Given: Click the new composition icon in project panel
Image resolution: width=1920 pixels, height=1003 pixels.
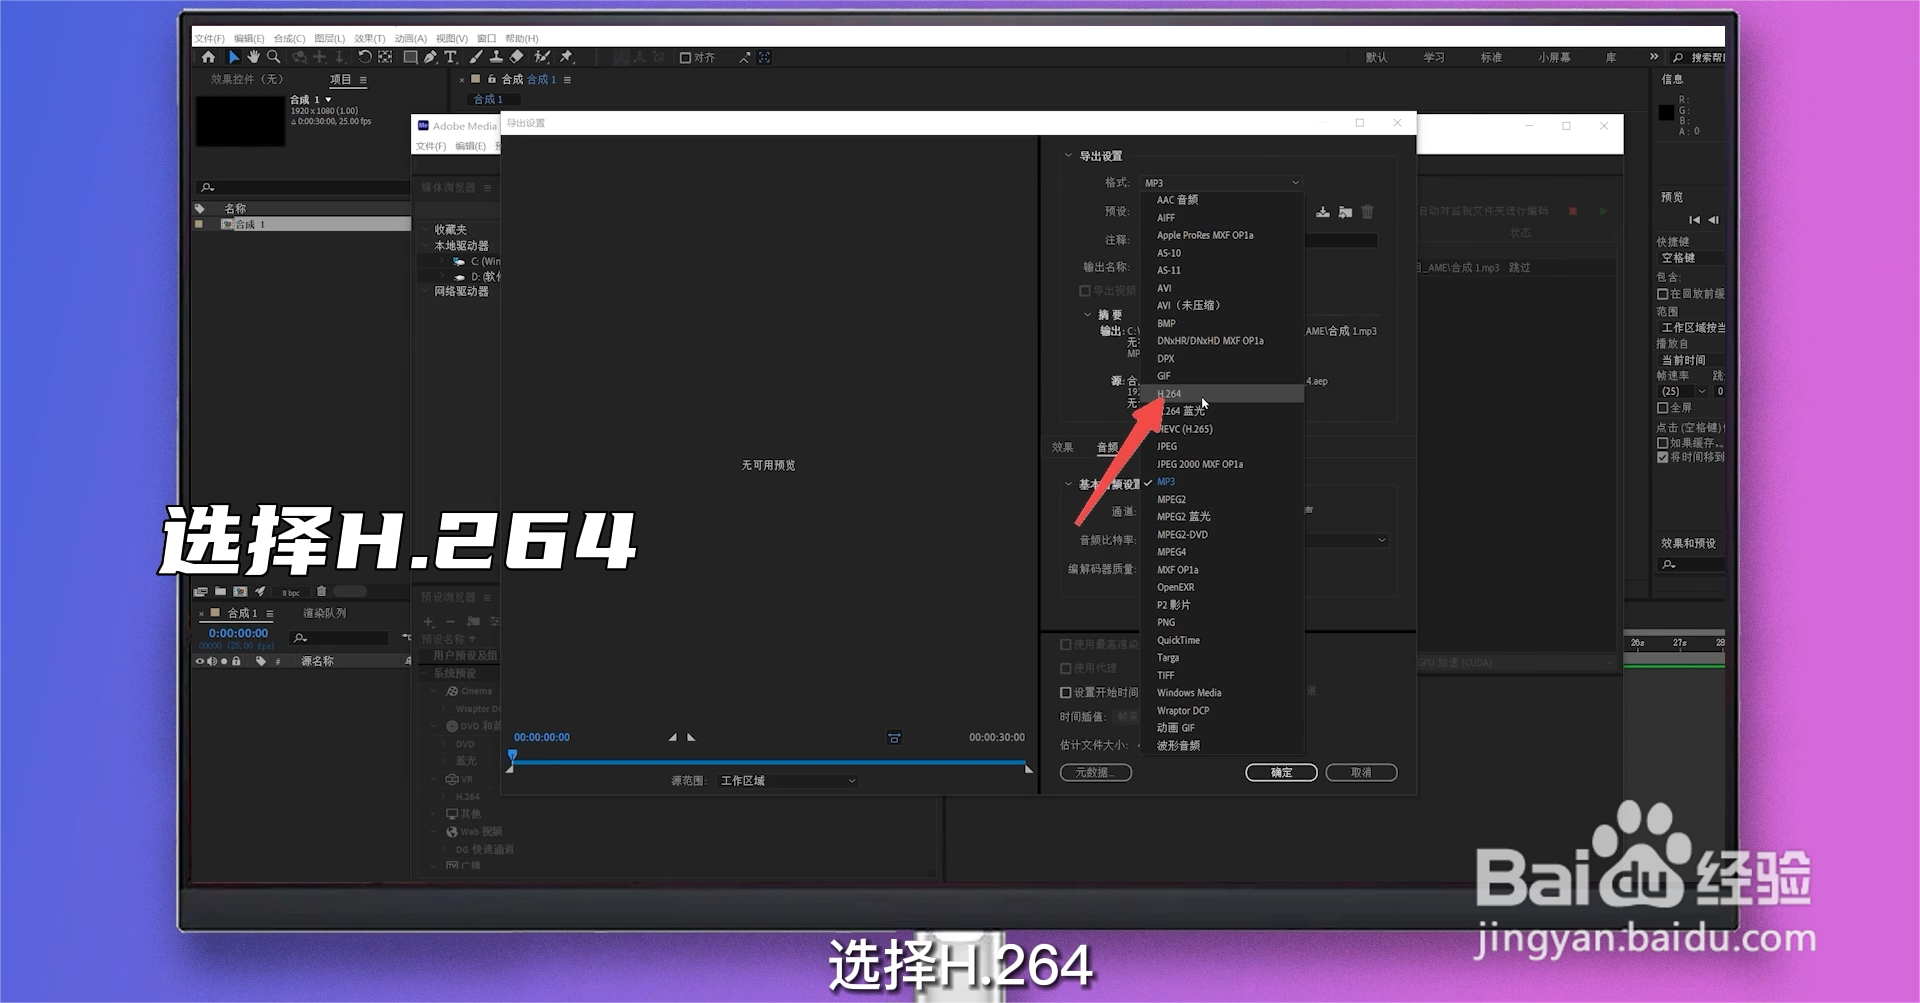Looking at the screenshot, I should tap(240, 591).
